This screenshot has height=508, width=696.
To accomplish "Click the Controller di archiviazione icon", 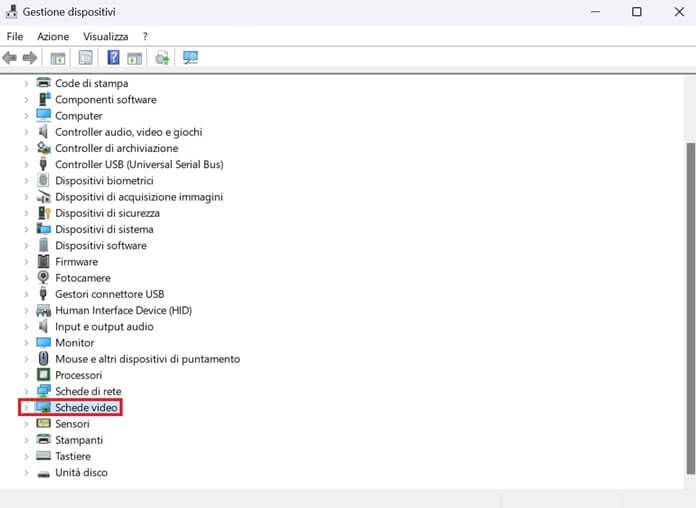I will 44,147.
